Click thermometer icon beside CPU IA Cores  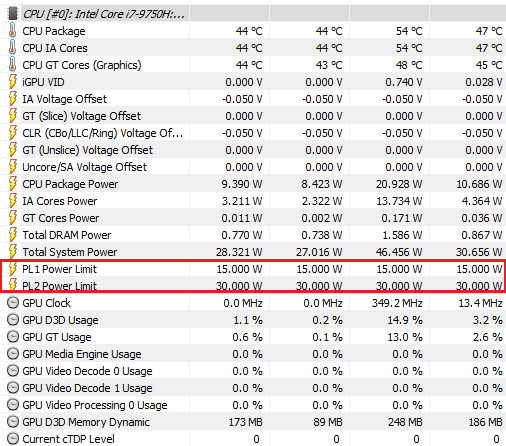13,48
